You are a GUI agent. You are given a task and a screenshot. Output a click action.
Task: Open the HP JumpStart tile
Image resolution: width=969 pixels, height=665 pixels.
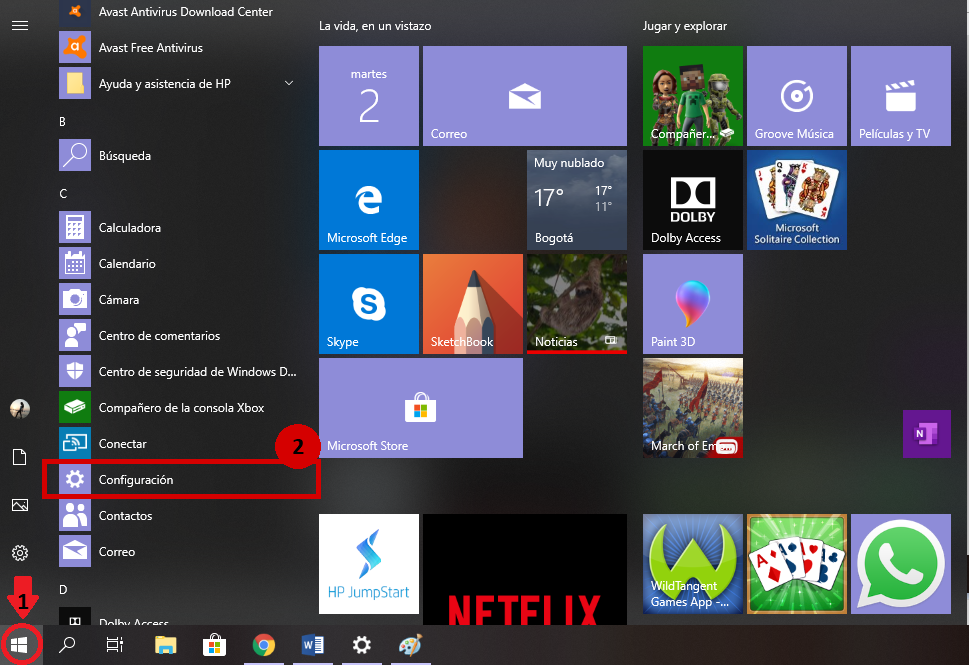(369, 564)
